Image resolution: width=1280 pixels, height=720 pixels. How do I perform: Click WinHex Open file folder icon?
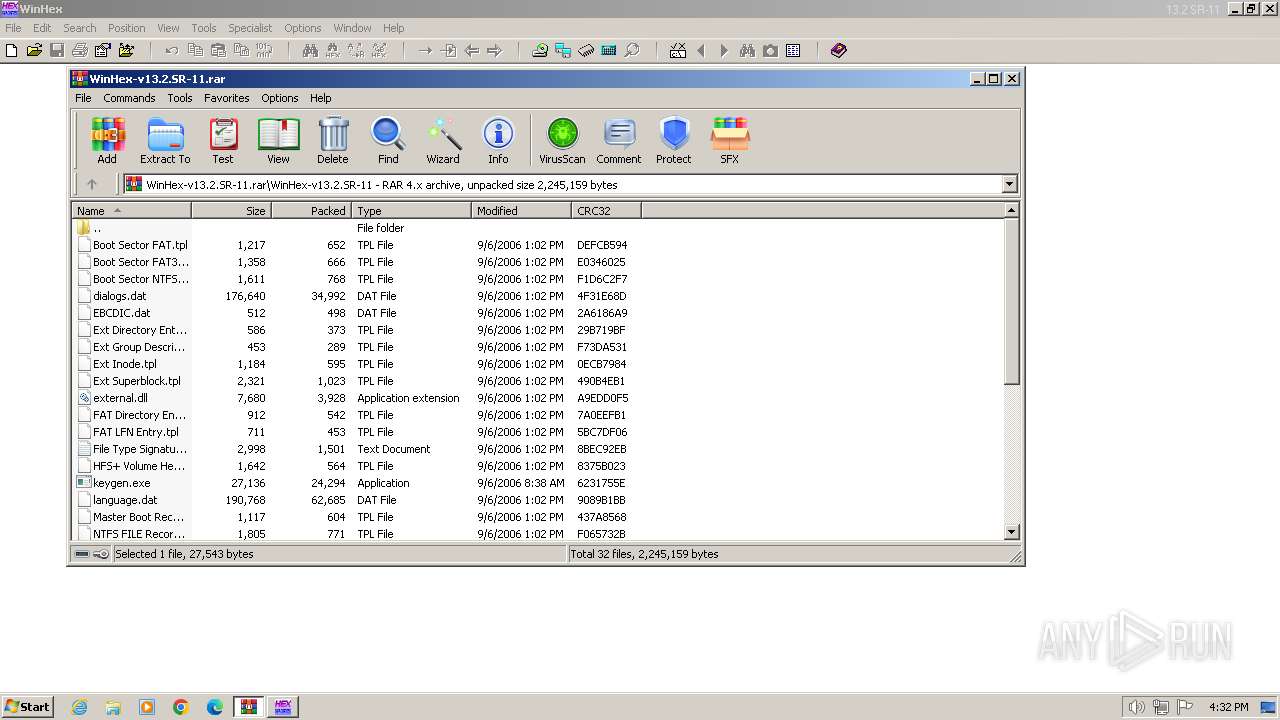[35, 50]
